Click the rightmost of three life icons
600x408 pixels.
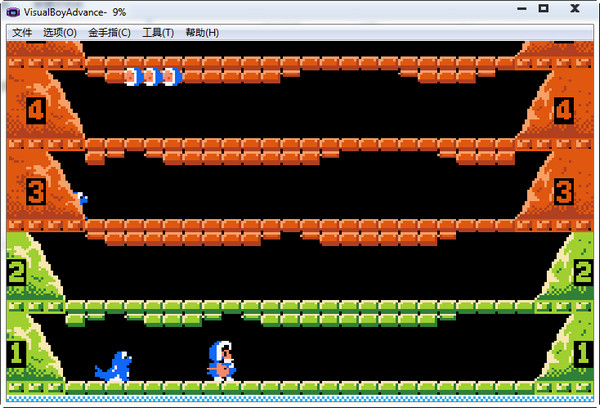pyautogui.click(x=170, y=76)
